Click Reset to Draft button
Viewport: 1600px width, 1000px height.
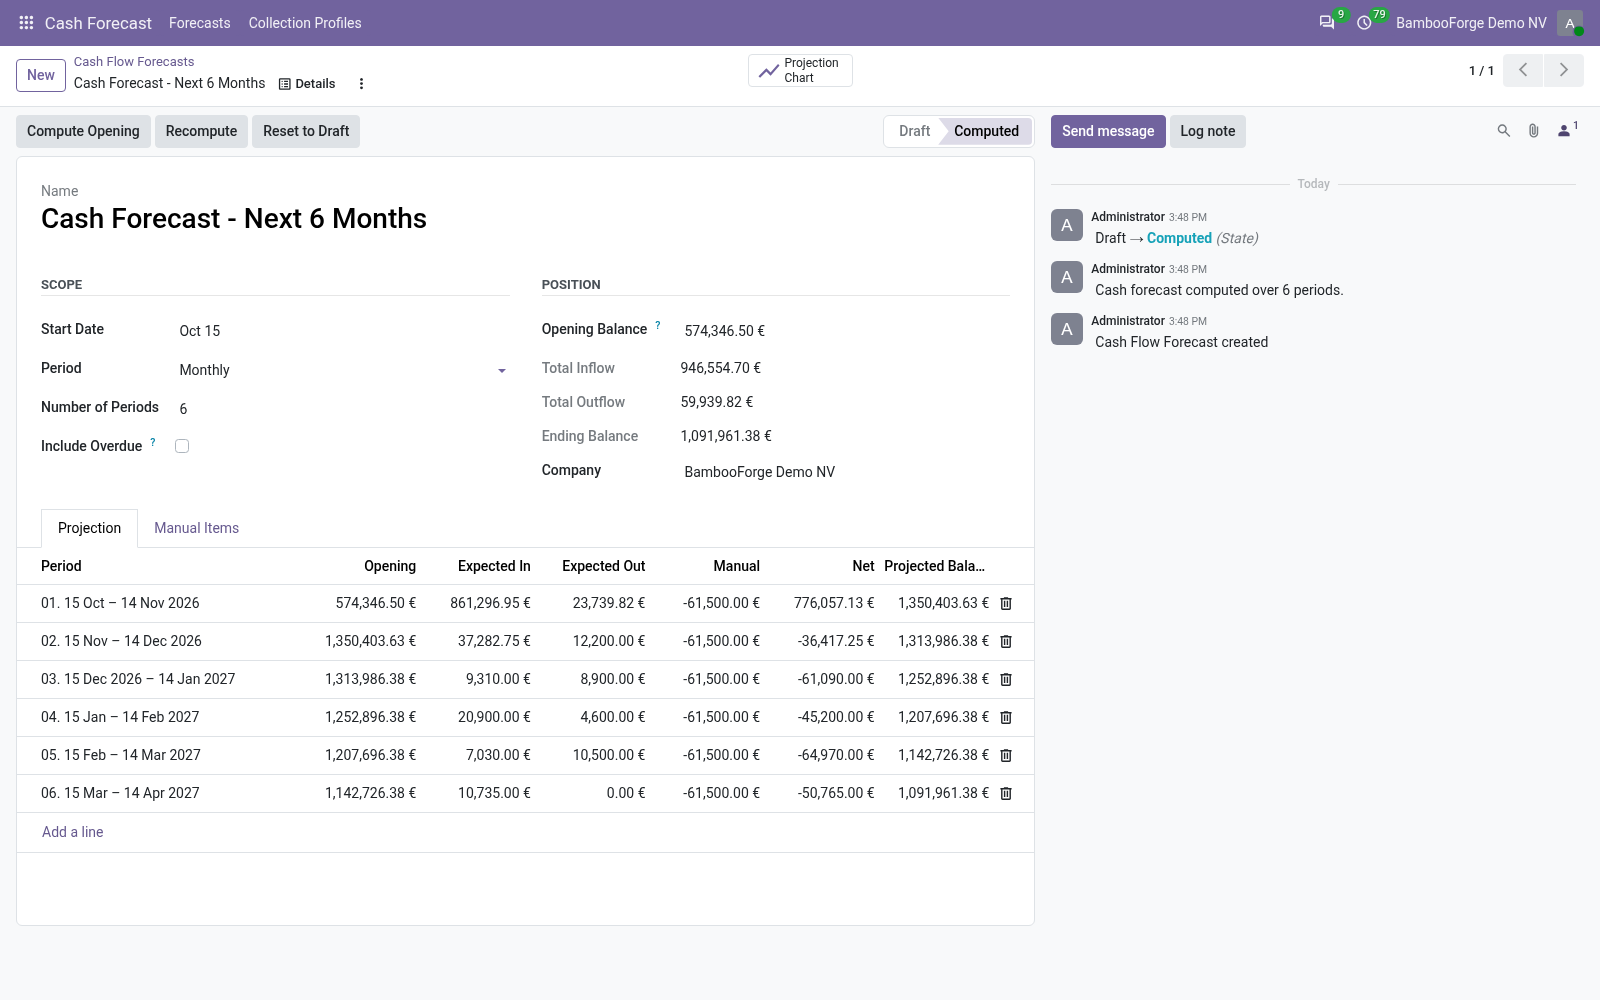click(306, 131)
